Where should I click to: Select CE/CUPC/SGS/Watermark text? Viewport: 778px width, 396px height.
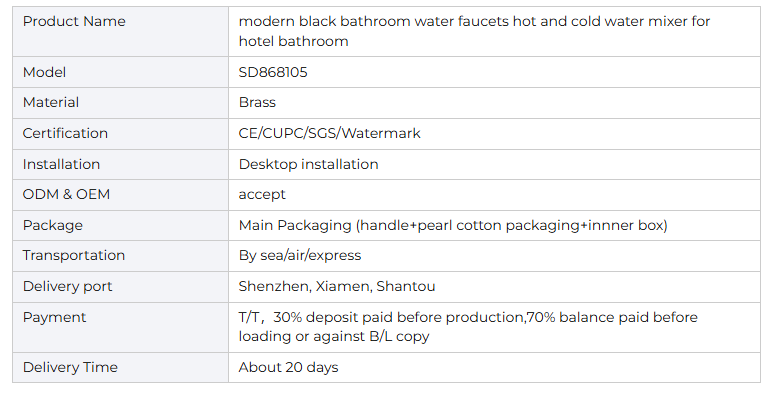(329, 133)
